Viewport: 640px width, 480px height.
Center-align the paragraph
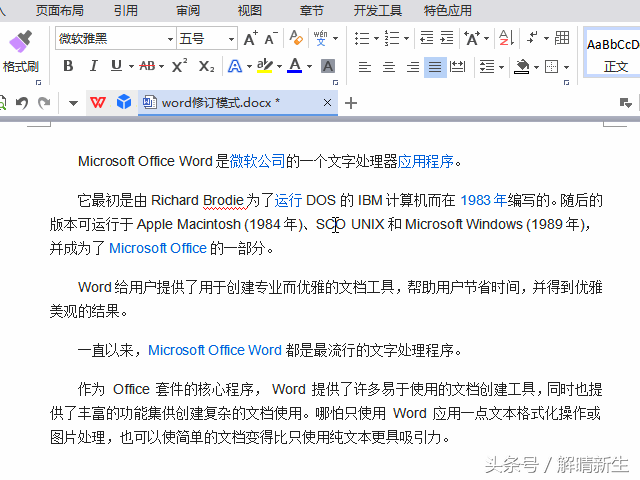point(389,67)
